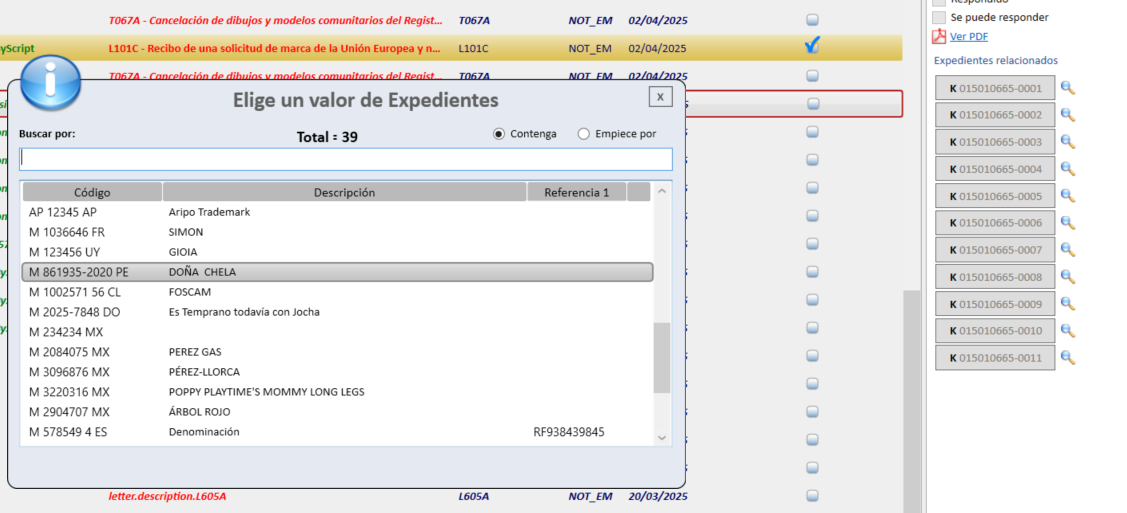Open search icon beside K 015010665-0003
The height and width of the screenshot is (513, 1127).
tap(1067, 142)
